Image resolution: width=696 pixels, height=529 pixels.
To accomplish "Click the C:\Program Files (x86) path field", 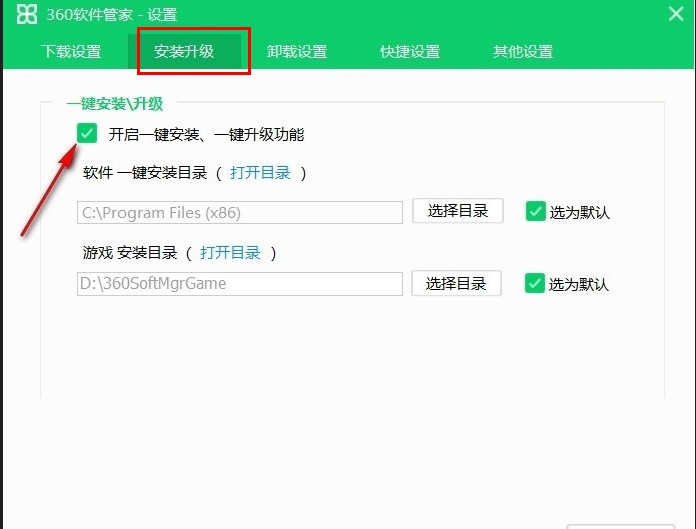I will (239, 212).
